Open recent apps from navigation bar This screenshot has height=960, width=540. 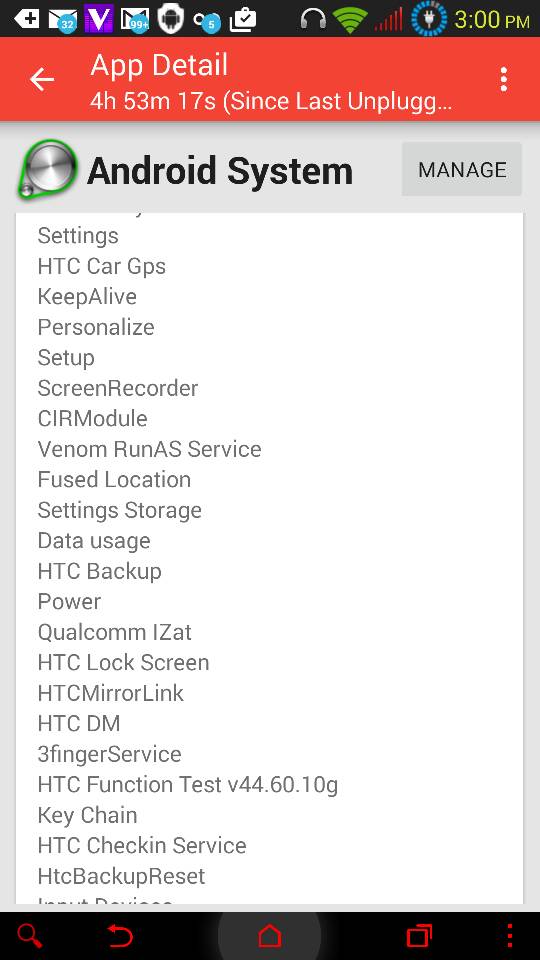[x=419, y=935]
